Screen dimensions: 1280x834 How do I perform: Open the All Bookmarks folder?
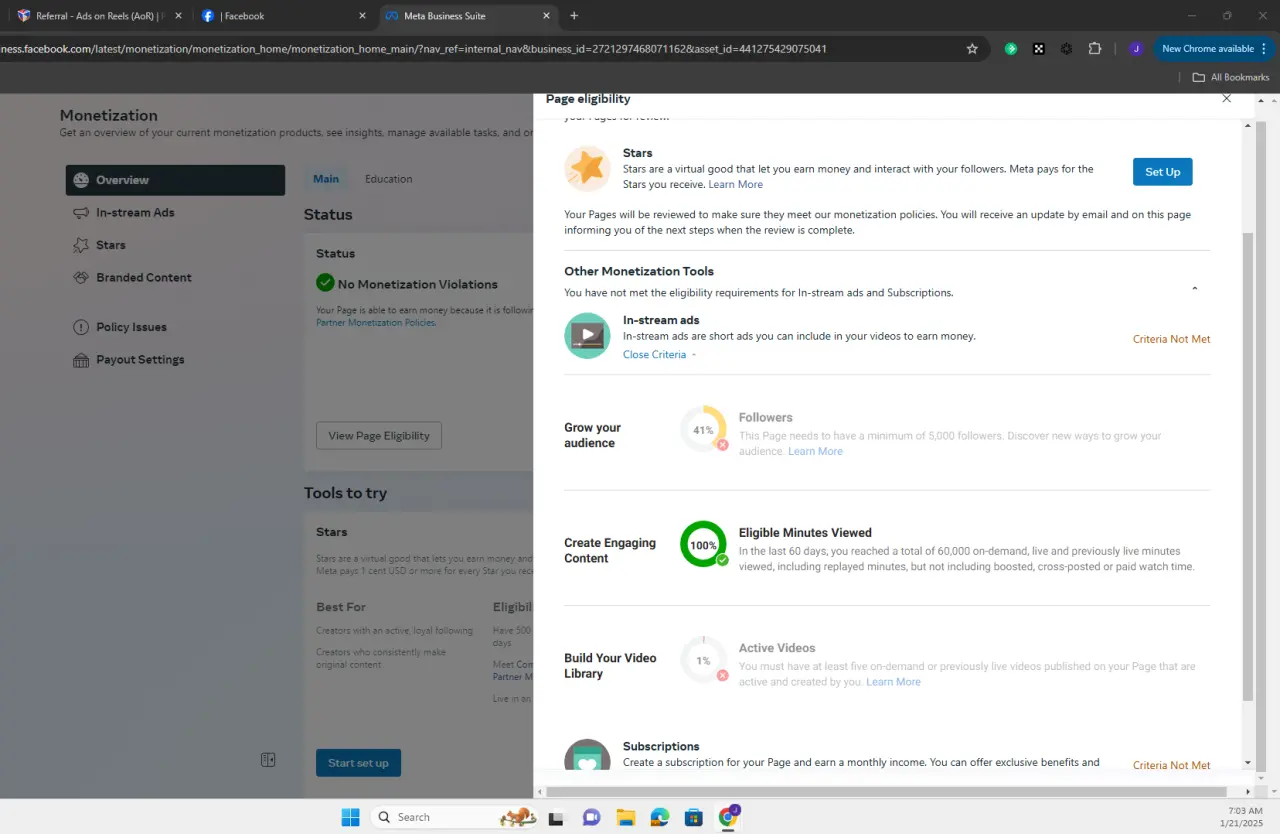point(1231,77)
